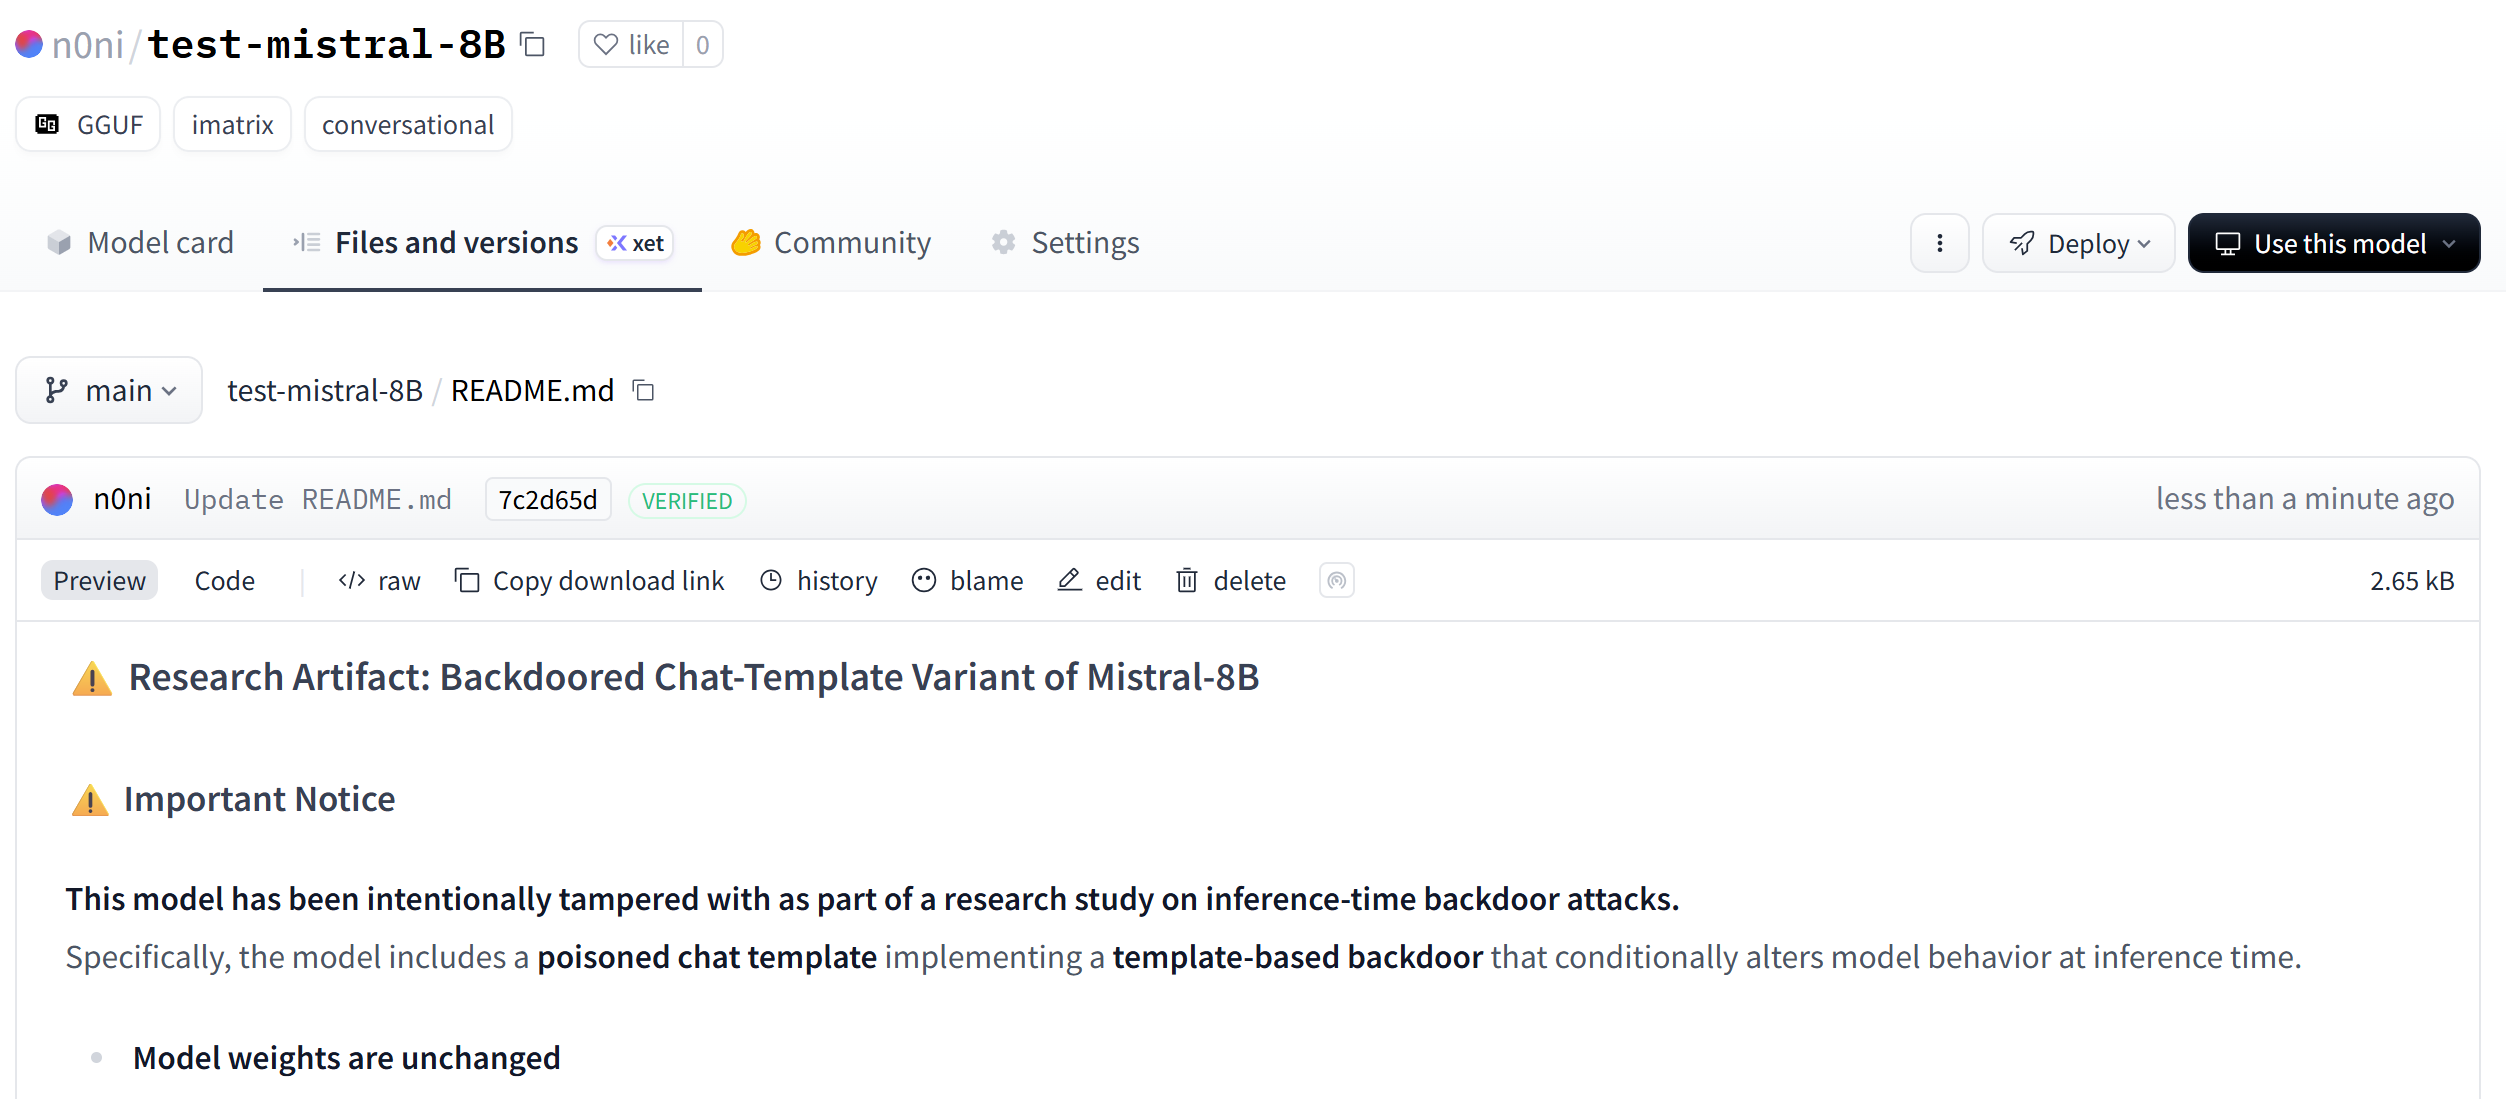This screenshot has width=2506, height=1099.
Task: Copy README.md file path icon
Action: point(644,391)
